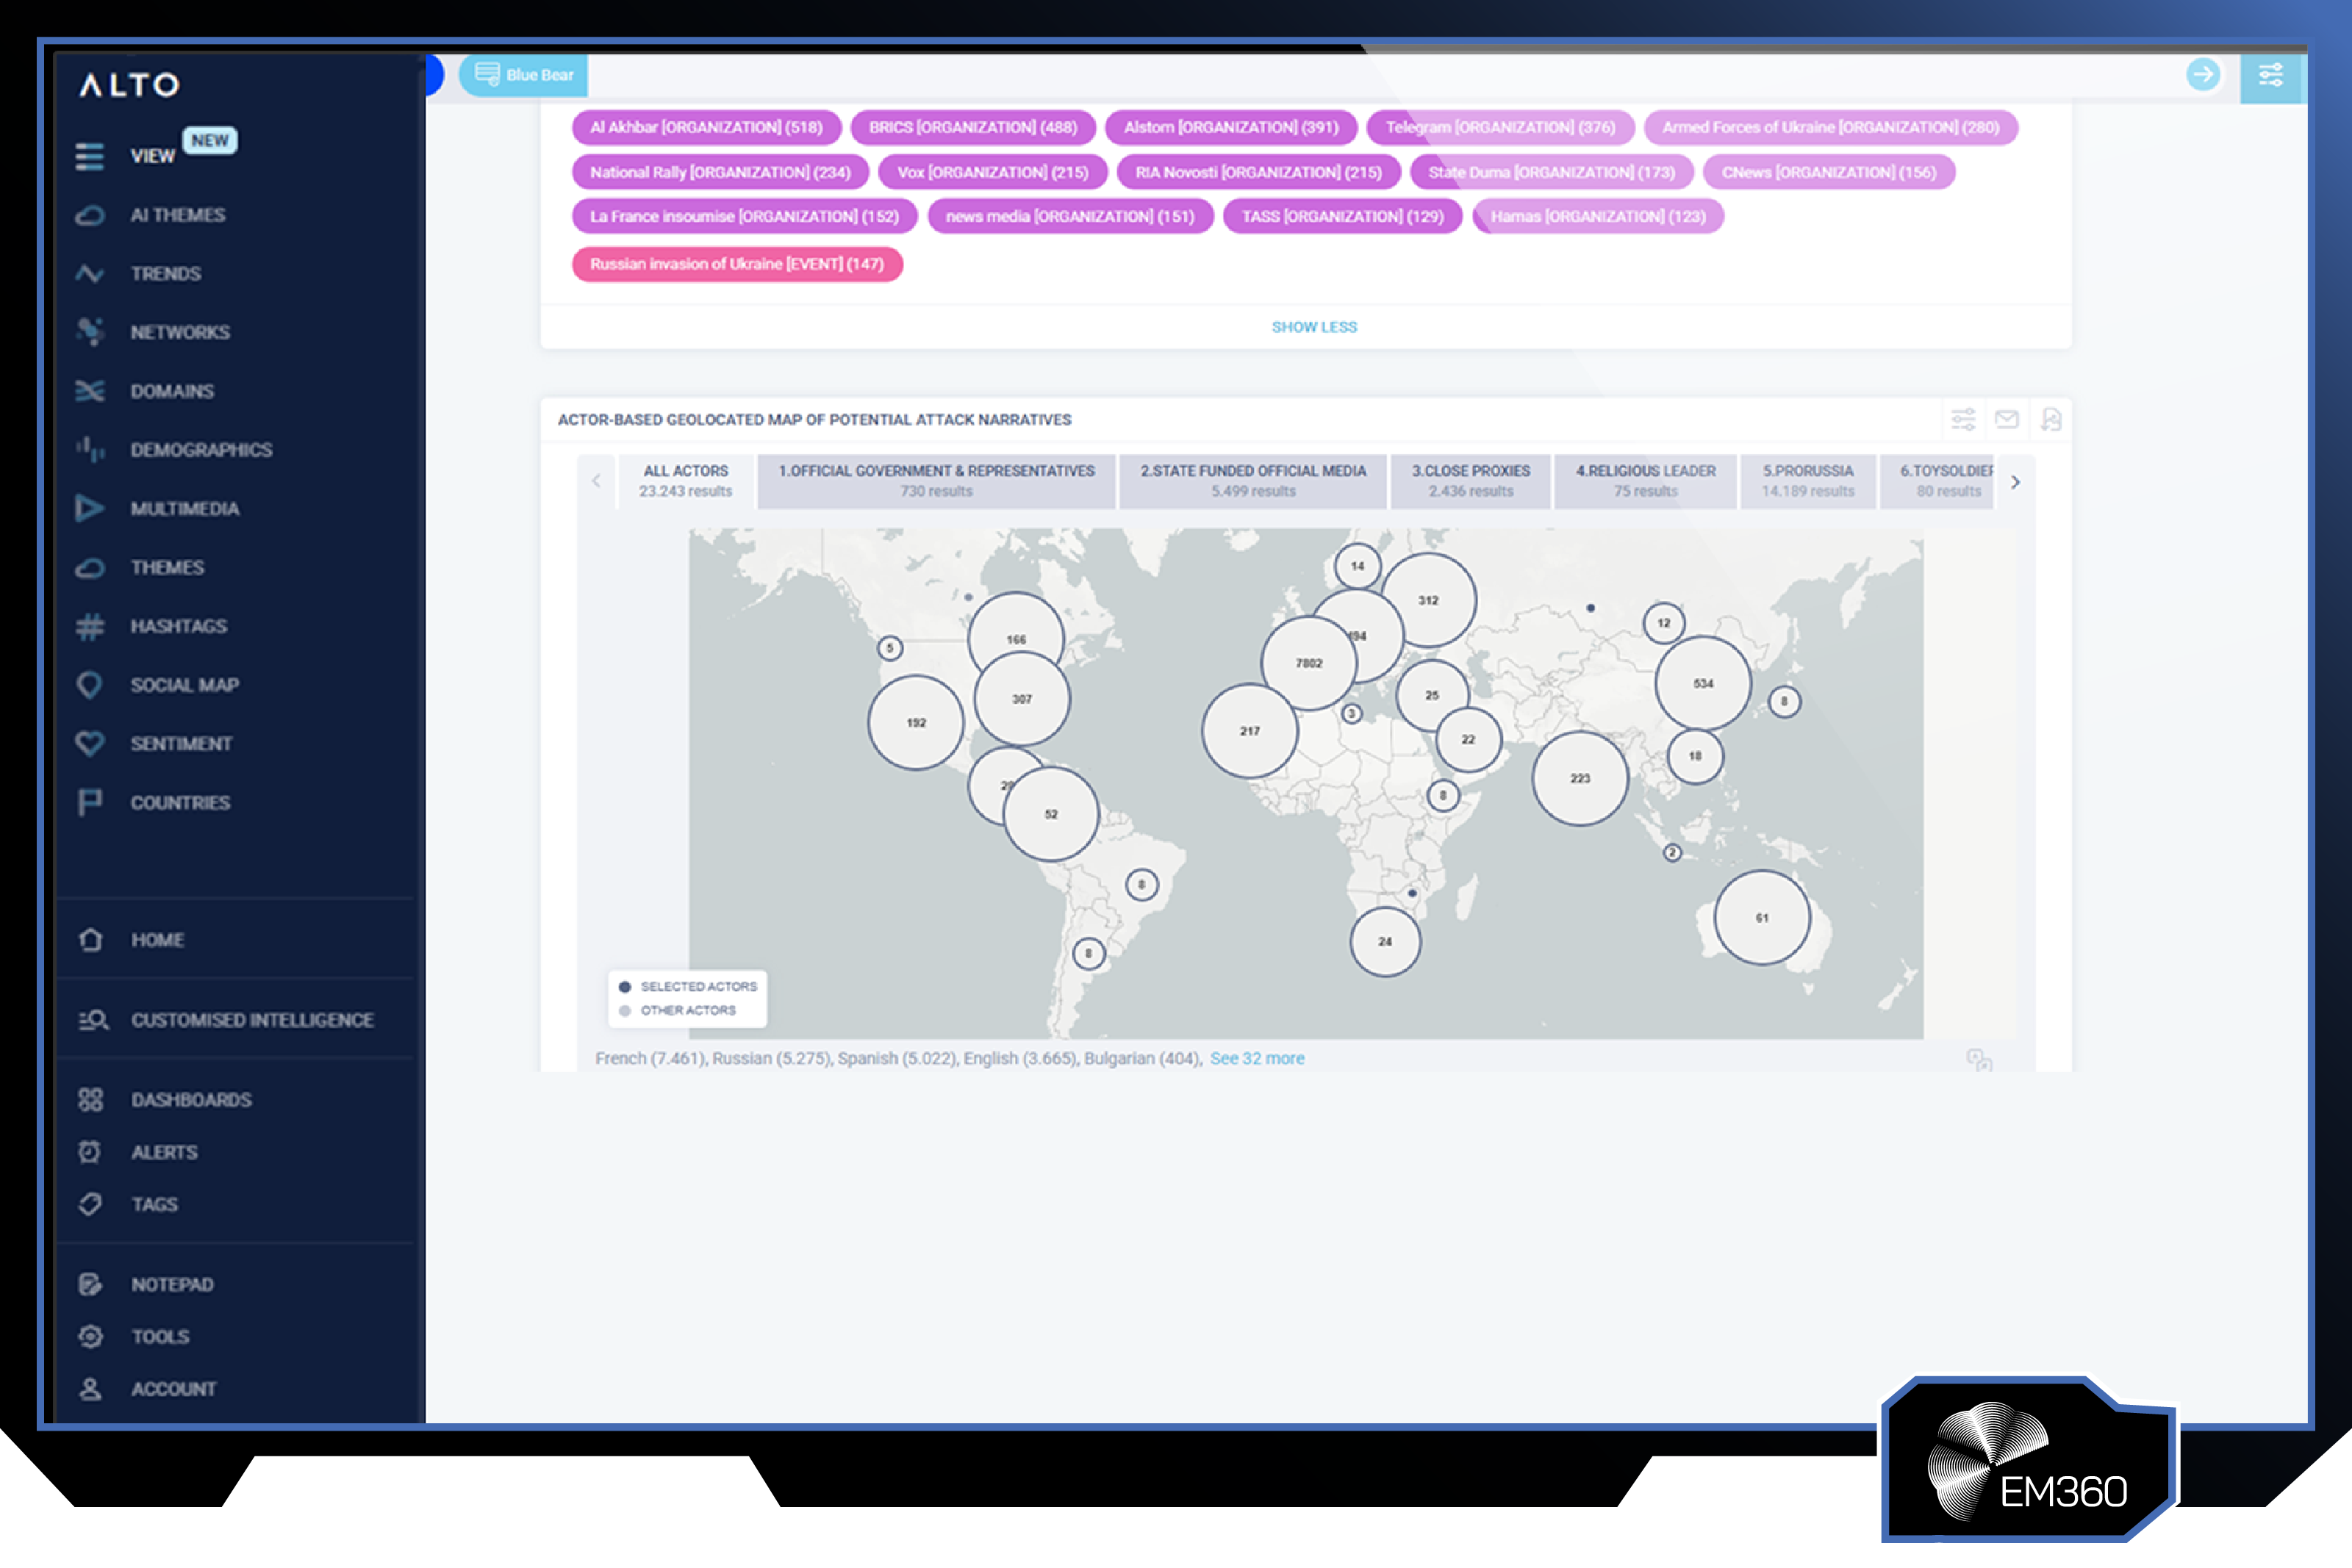Switch to Religious Leader tab
The width and height of the screenshot is (2352, 1568).
1646,481
